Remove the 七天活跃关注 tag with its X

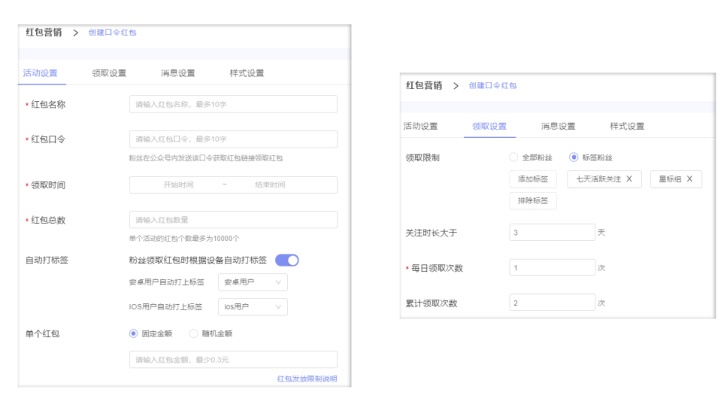tap(629, 179)
